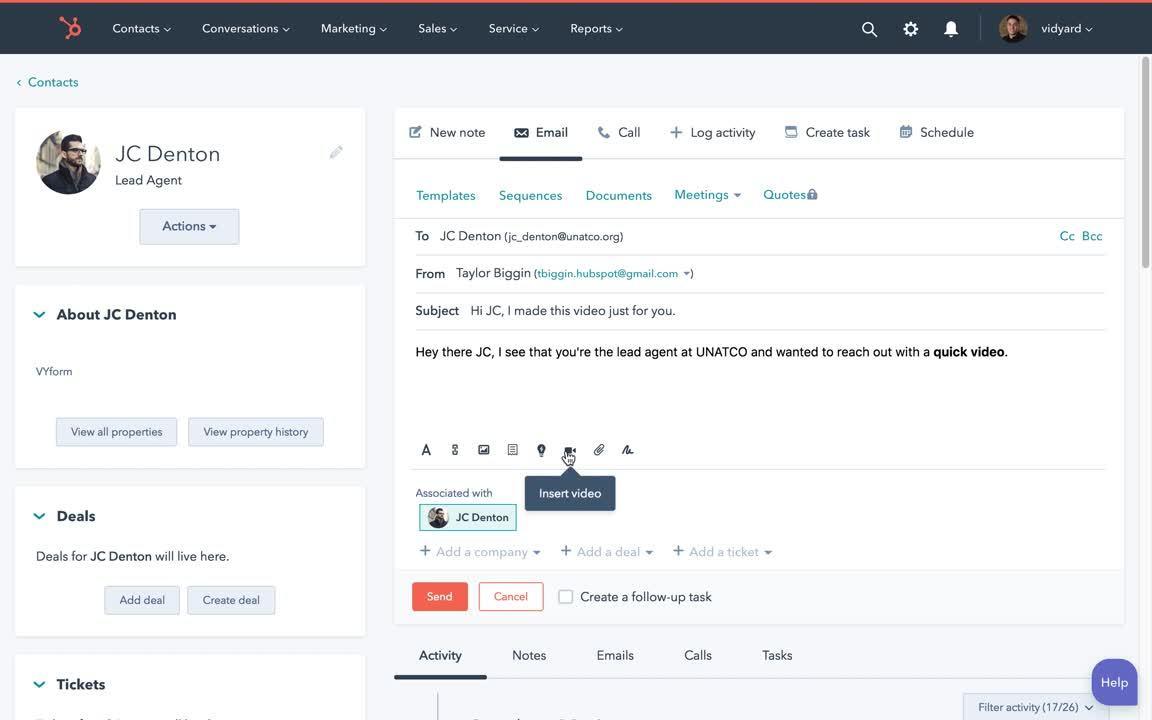Go back to Contacts link
Viewport: 1152px width, 720px height.
pos(47,82)
